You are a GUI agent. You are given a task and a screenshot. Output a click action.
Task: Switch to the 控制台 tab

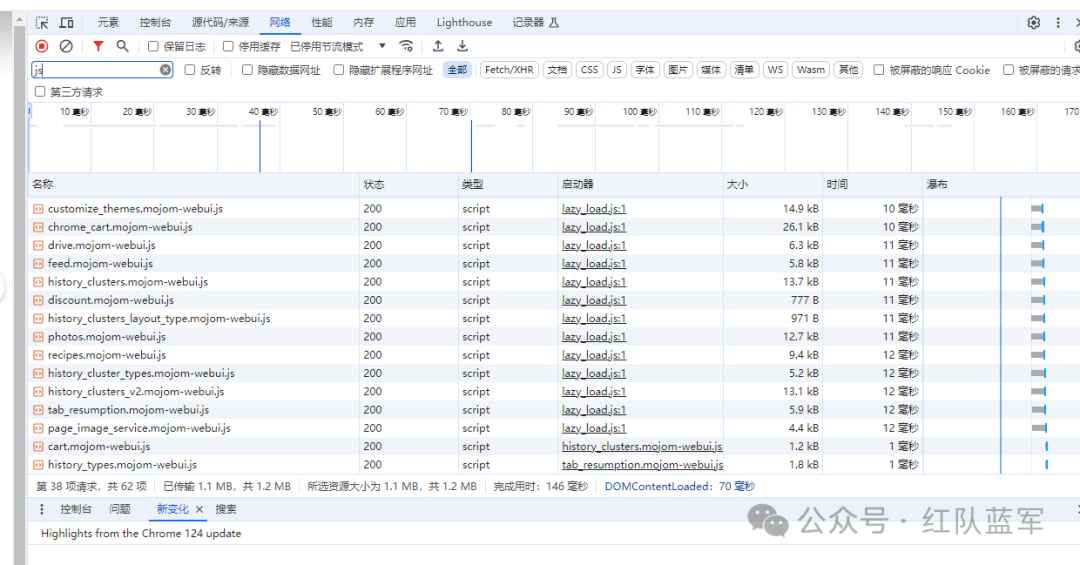pyautogui.click(x=155, y=22)
